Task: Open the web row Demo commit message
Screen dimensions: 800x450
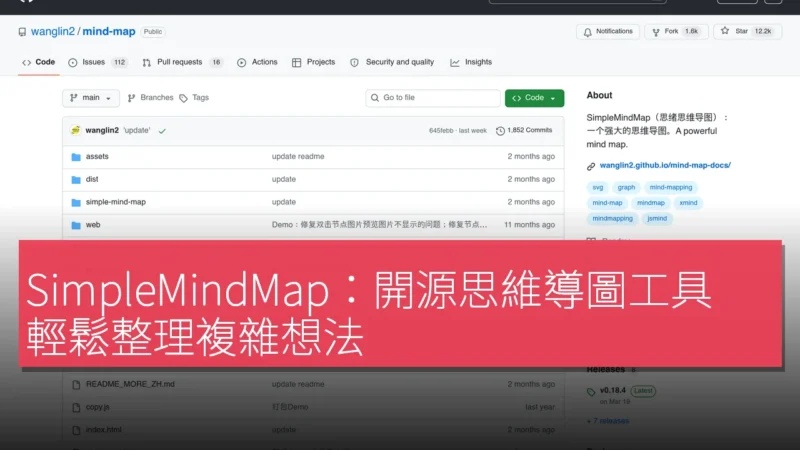Action: pyautogui.click(x=379, y=225)
